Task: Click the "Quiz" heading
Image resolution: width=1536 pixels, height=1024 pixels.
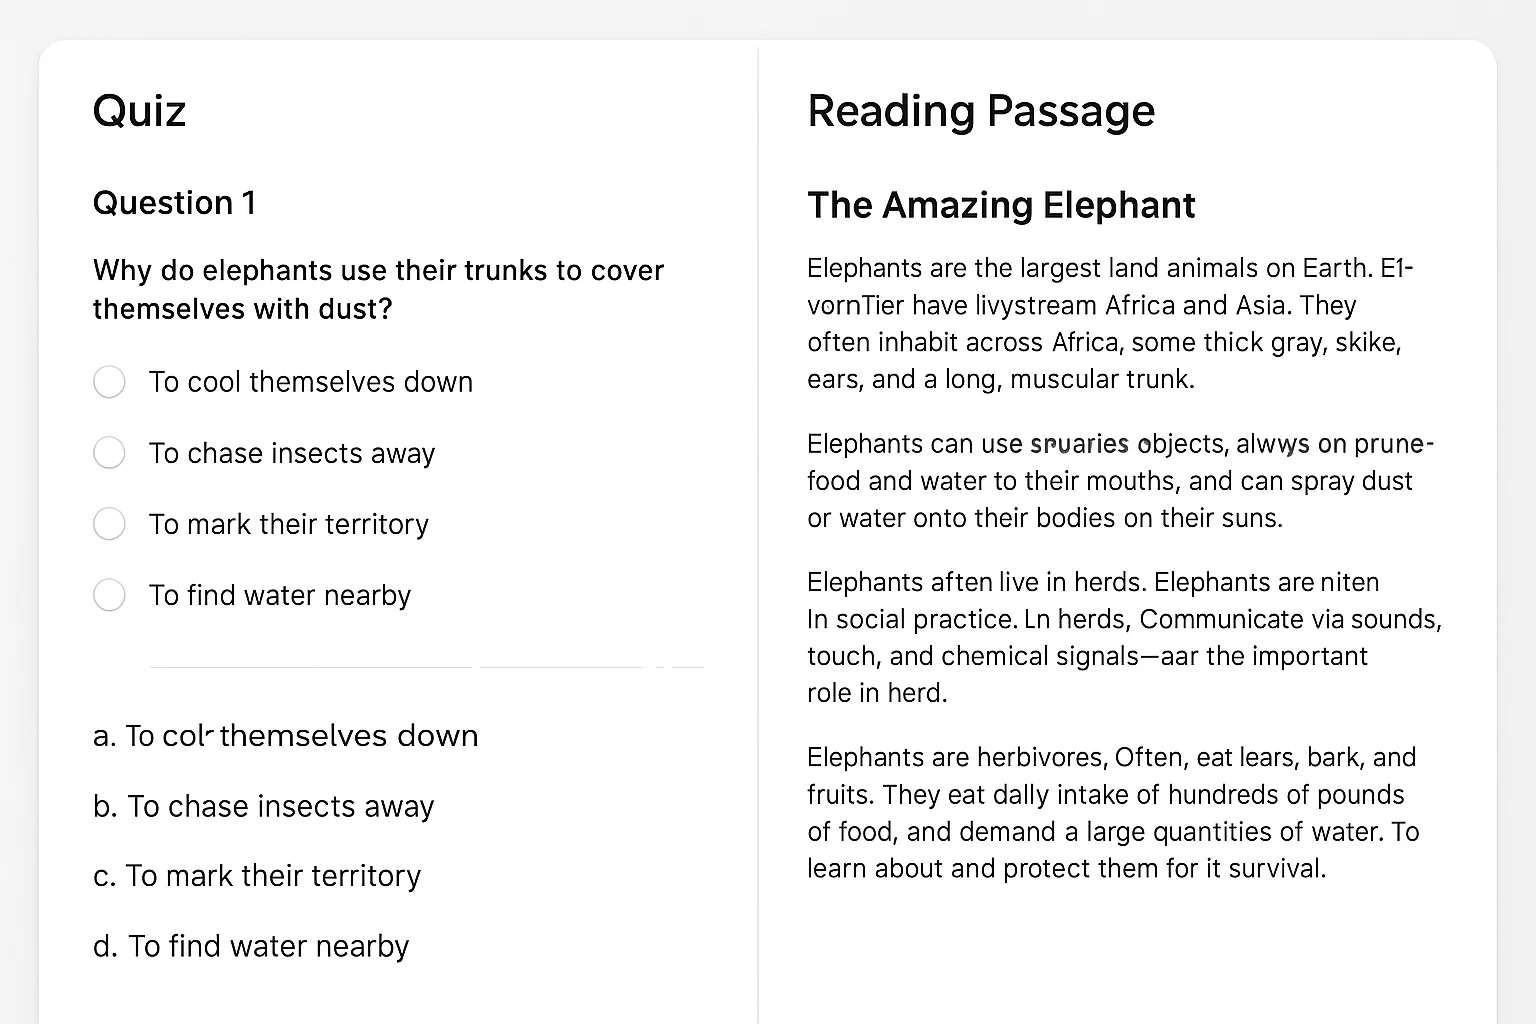Action: point(139,110)
